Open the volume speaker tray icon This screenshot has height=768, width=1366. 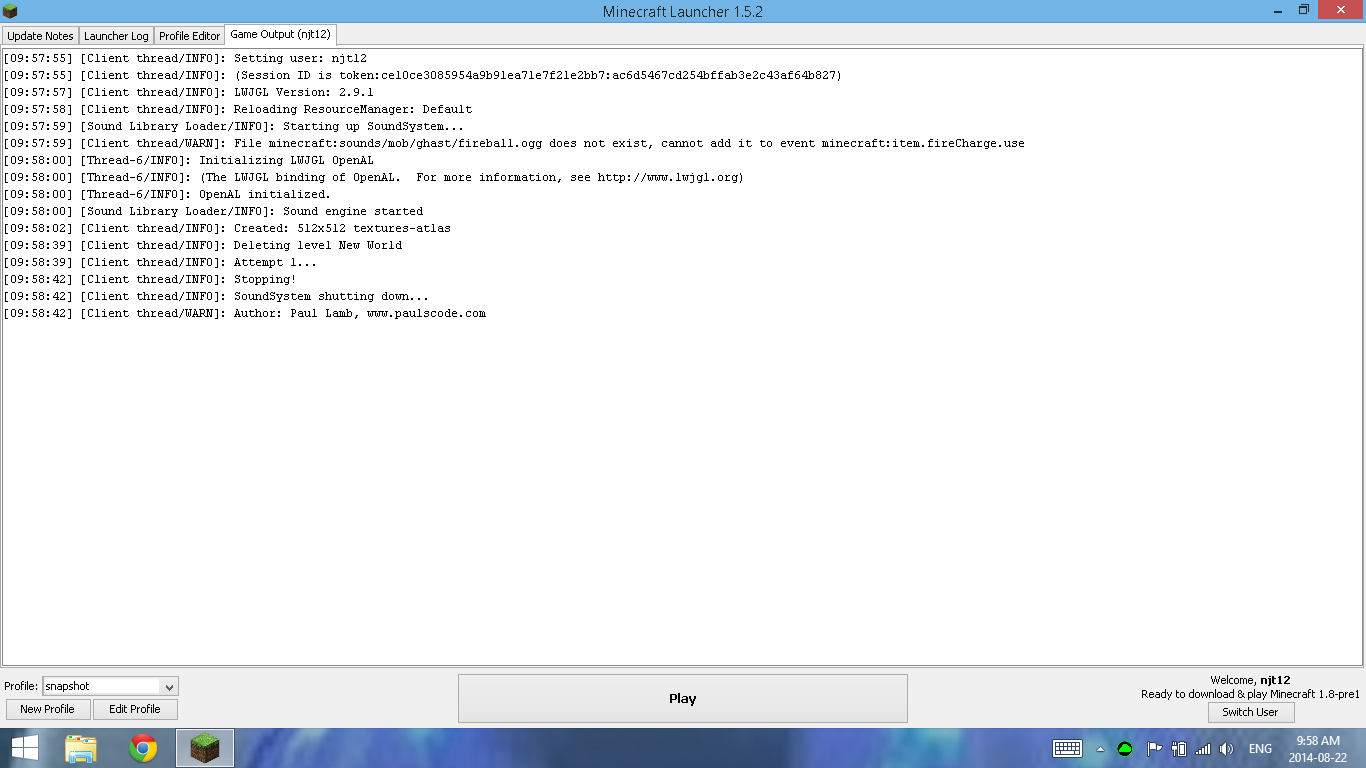point(1227,748)
